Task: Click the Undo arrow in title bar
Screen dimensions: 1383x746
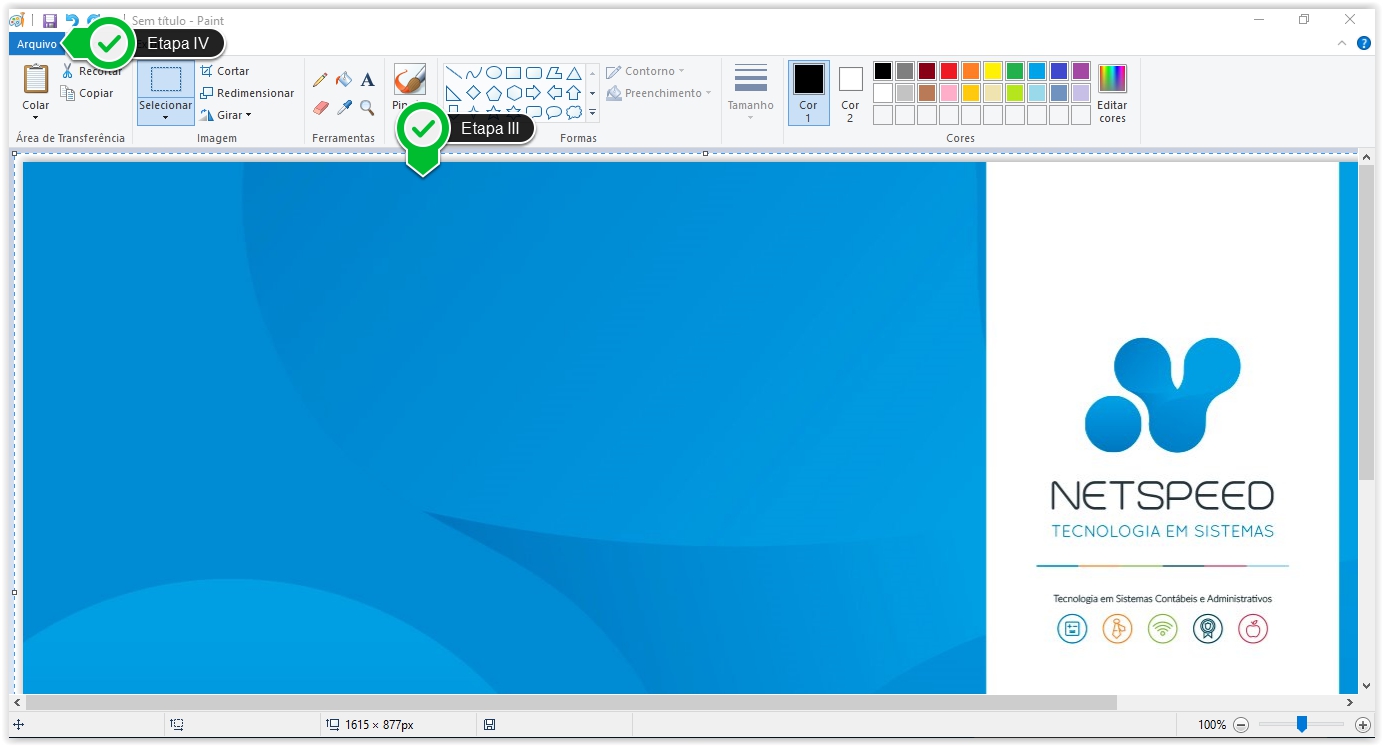Action: point(72,20)
